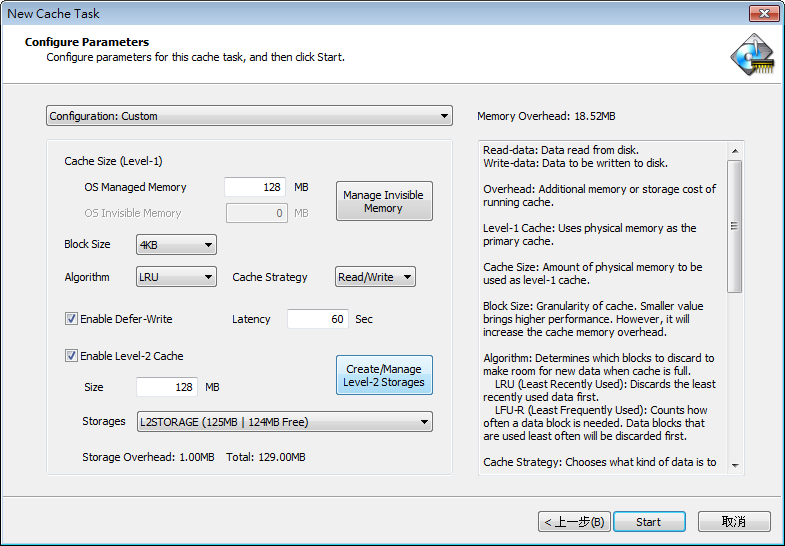Click Manage Invisible Memory button
The width and height of the screenshot is (785, 546).
(384, 201)
